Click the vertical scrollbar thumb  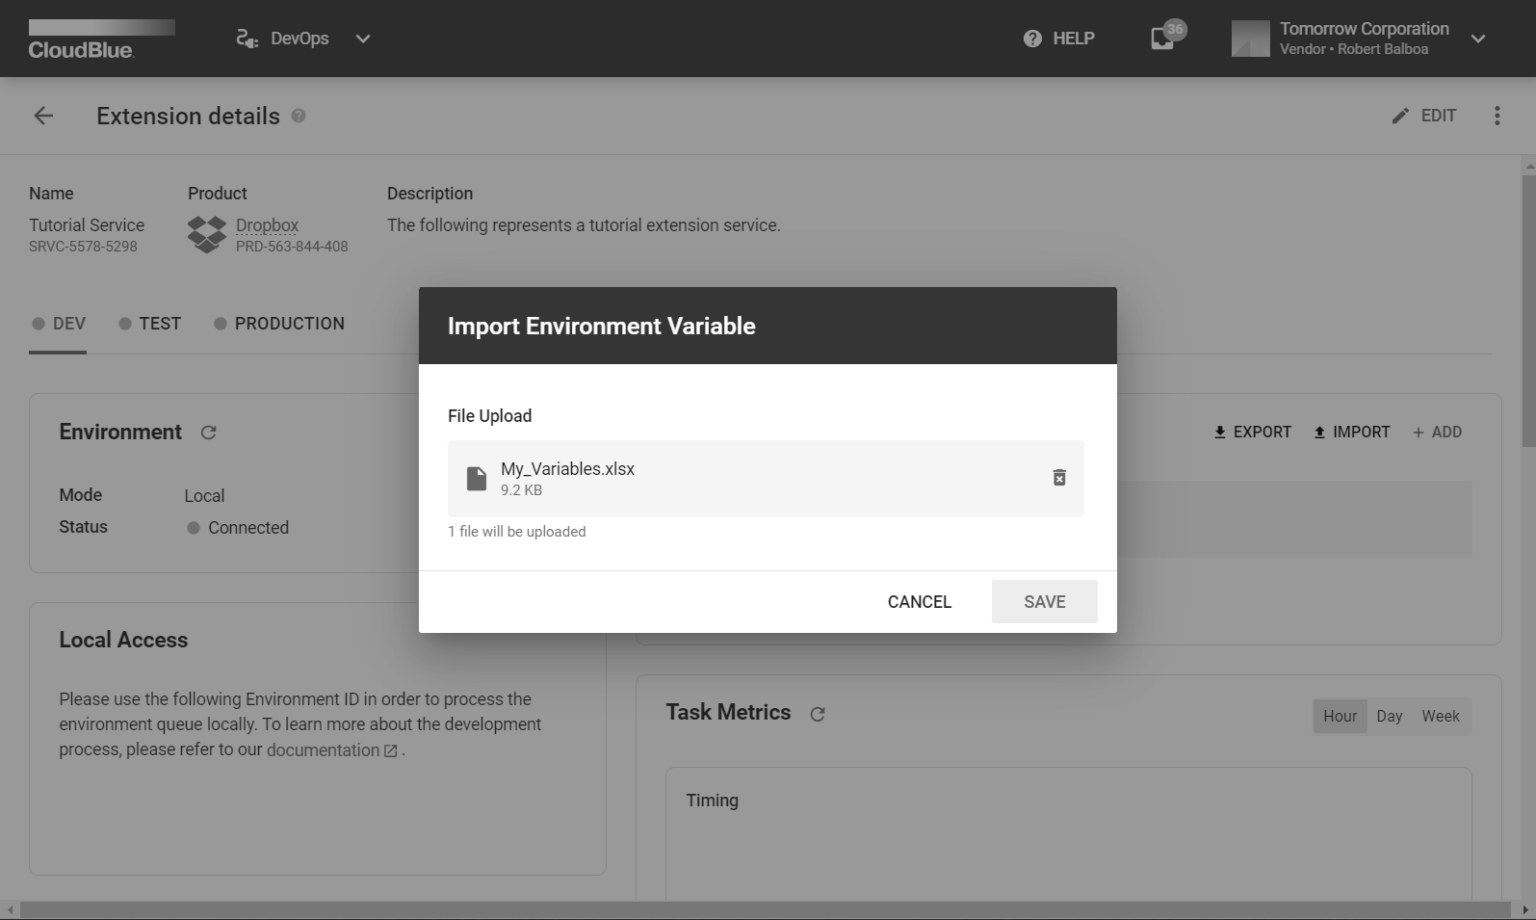point(1528,310)
